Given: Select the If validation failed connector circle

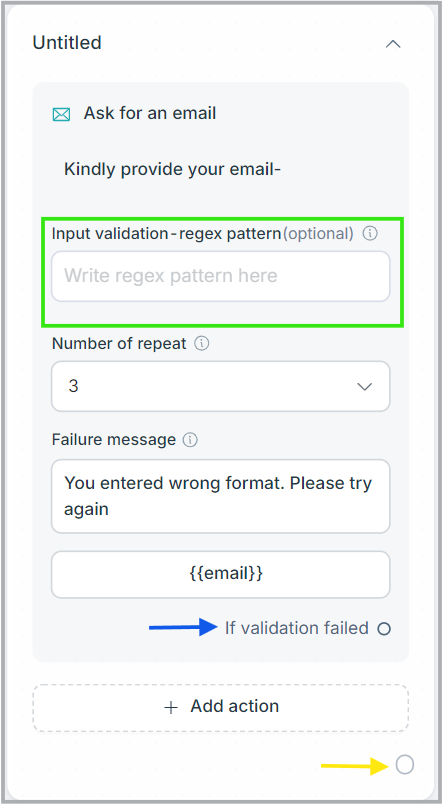Looking at the screenshot, I should (384, 629).
